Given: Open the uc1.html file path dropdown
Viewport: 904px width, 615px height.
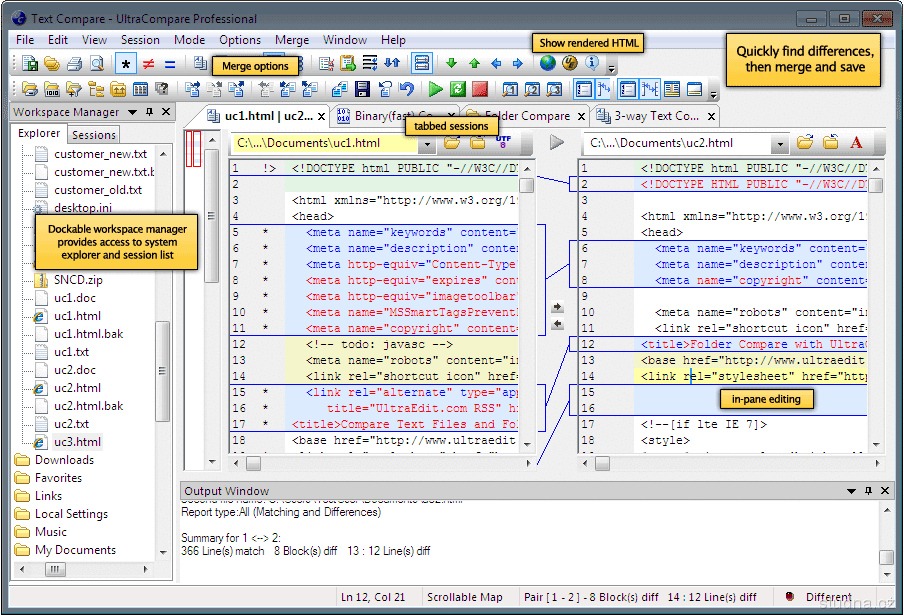Looking at the screenshot, I should coord(426,143).
